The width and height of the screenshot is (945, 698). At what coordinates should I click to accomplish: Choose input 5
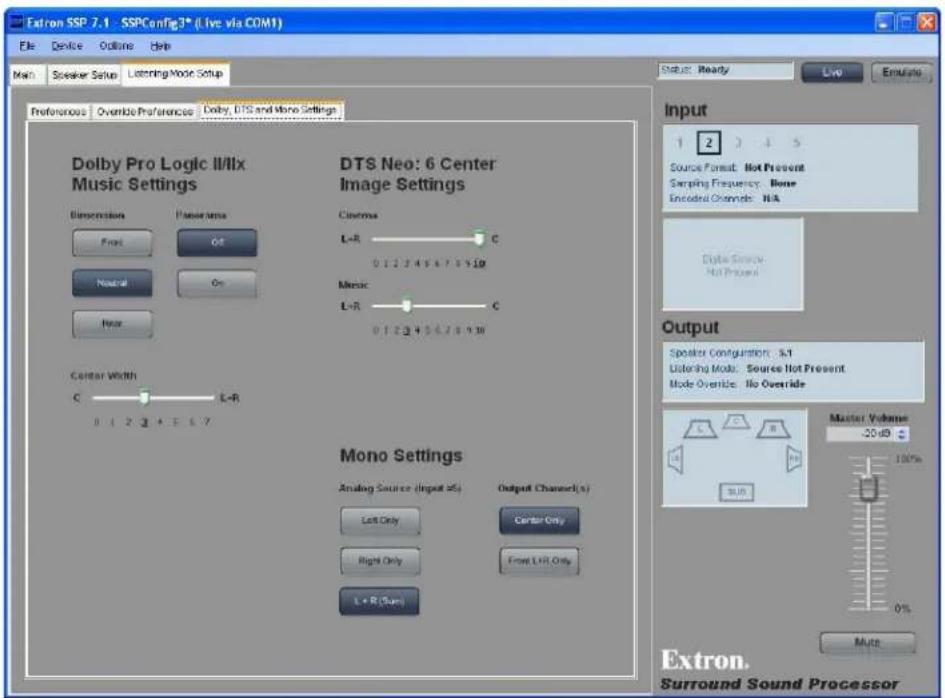click(796, 143)
